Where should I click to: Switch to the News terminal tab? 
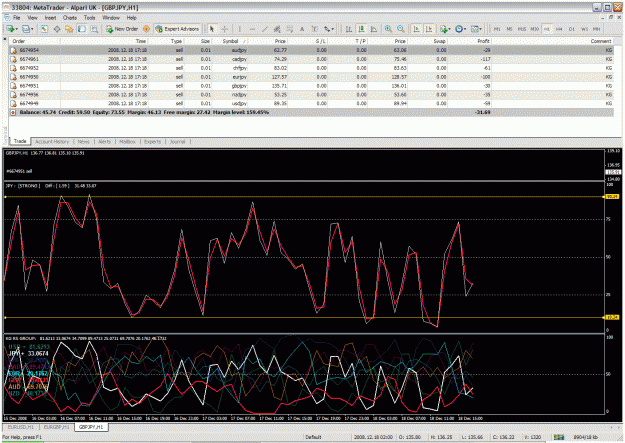pos(84,142)
